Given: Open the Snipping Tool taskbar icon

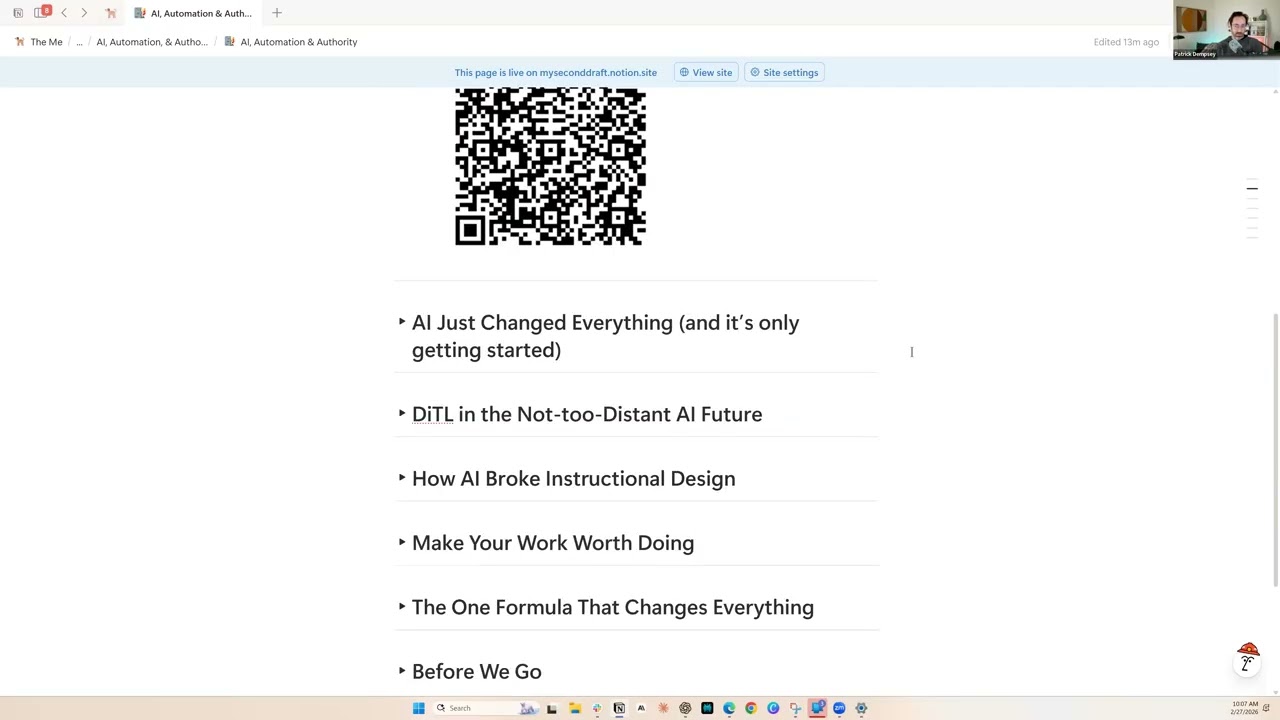Looking at the screenshot, I should click(x=795, y=708).
